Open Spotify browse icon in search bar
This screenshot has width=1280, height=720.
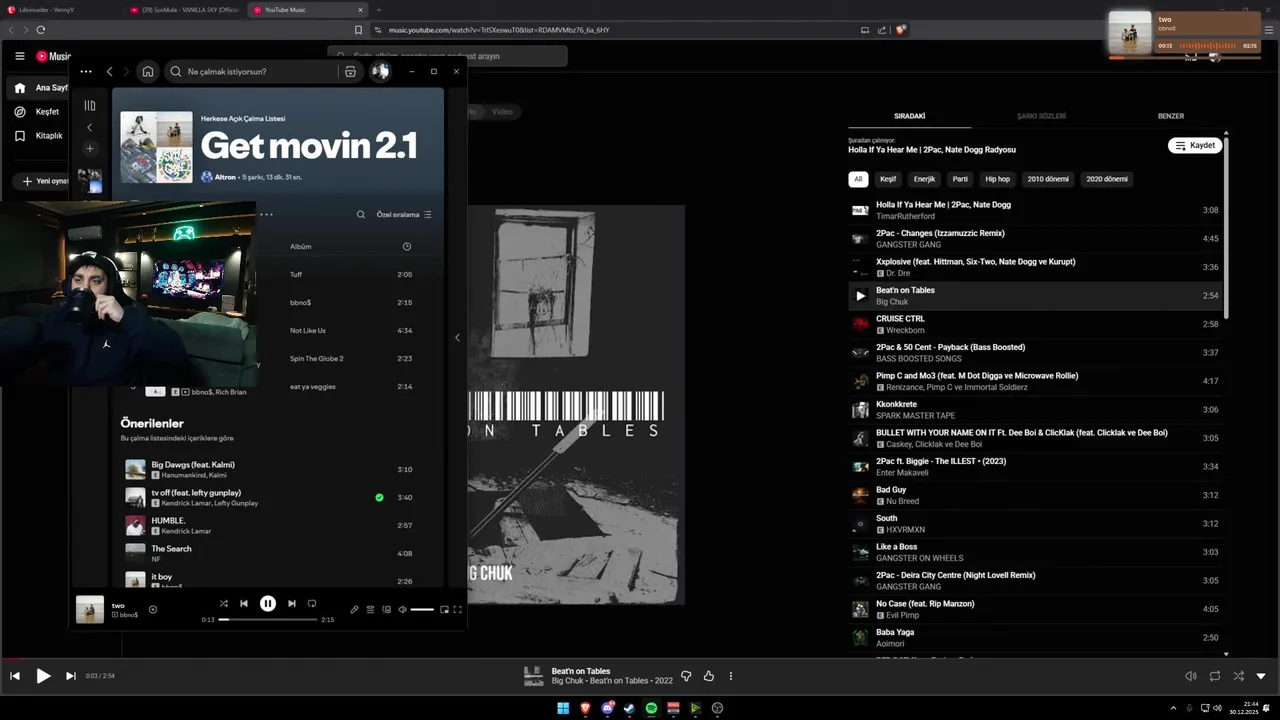(350, 71)
